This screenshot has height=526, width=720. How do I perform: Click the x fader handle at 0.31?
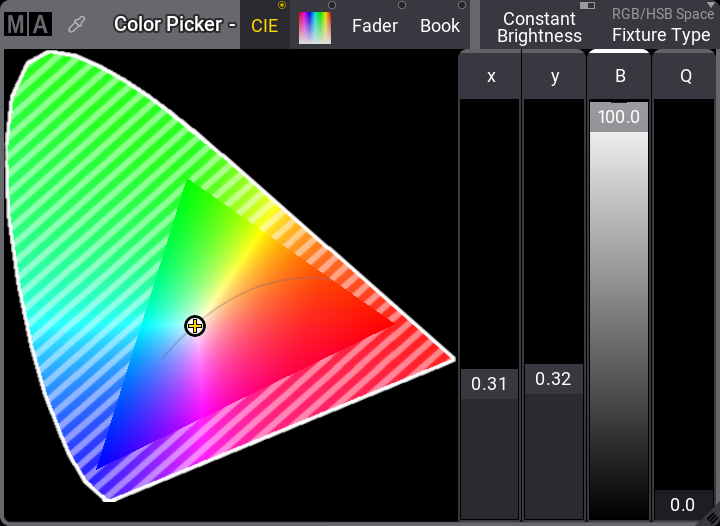(490, 384)
